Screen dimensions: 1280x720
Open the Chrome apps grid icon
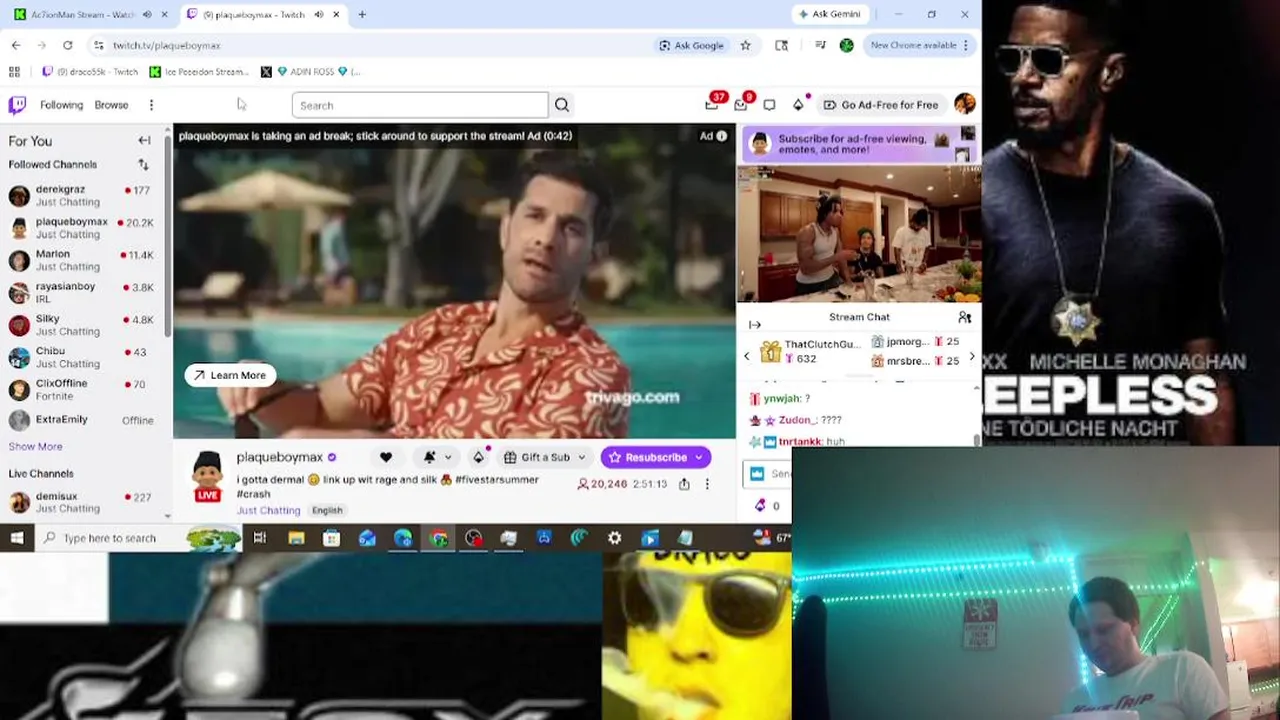14,72
